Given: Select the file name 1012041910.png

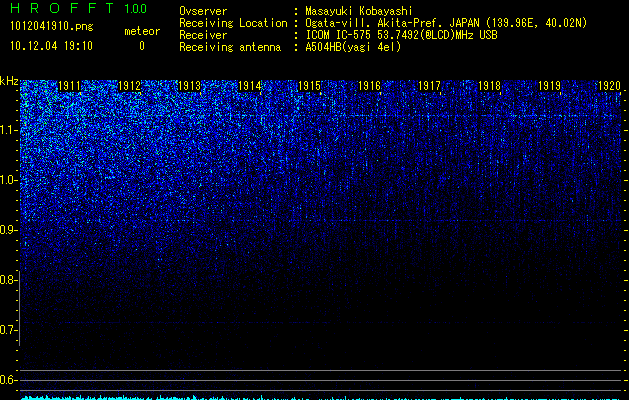Looking at the screenshot, I should click(x=52, y=27).
